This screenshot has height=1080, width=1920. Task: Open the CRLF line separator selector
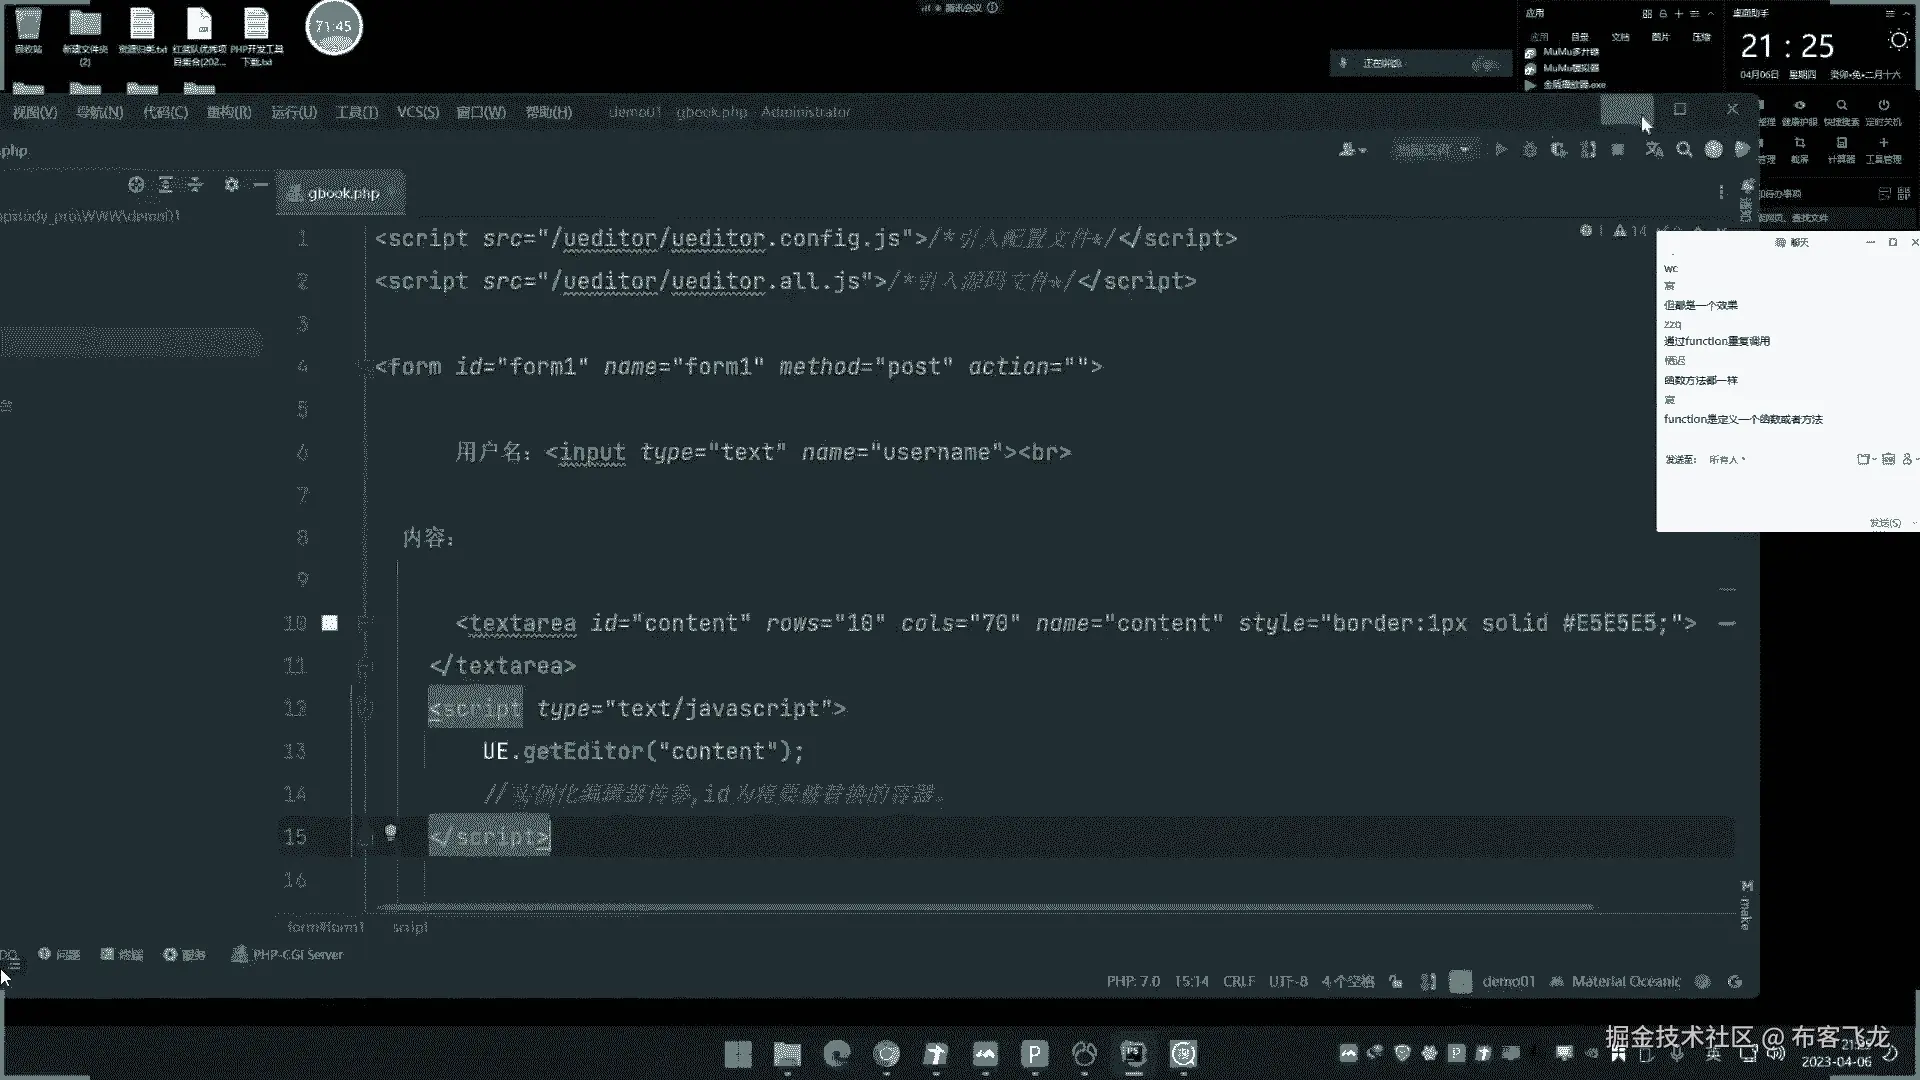(x=1238, y=982)
